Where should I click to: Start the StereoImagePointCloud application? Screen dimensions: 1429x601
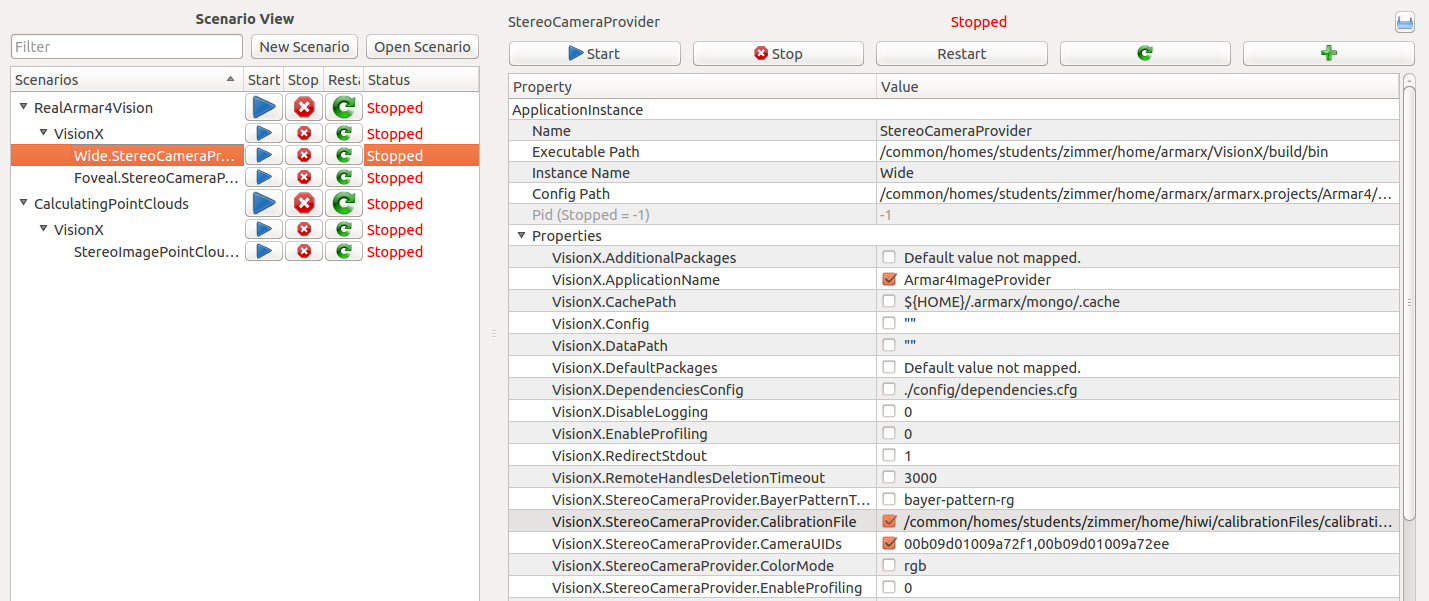(264, 251)
